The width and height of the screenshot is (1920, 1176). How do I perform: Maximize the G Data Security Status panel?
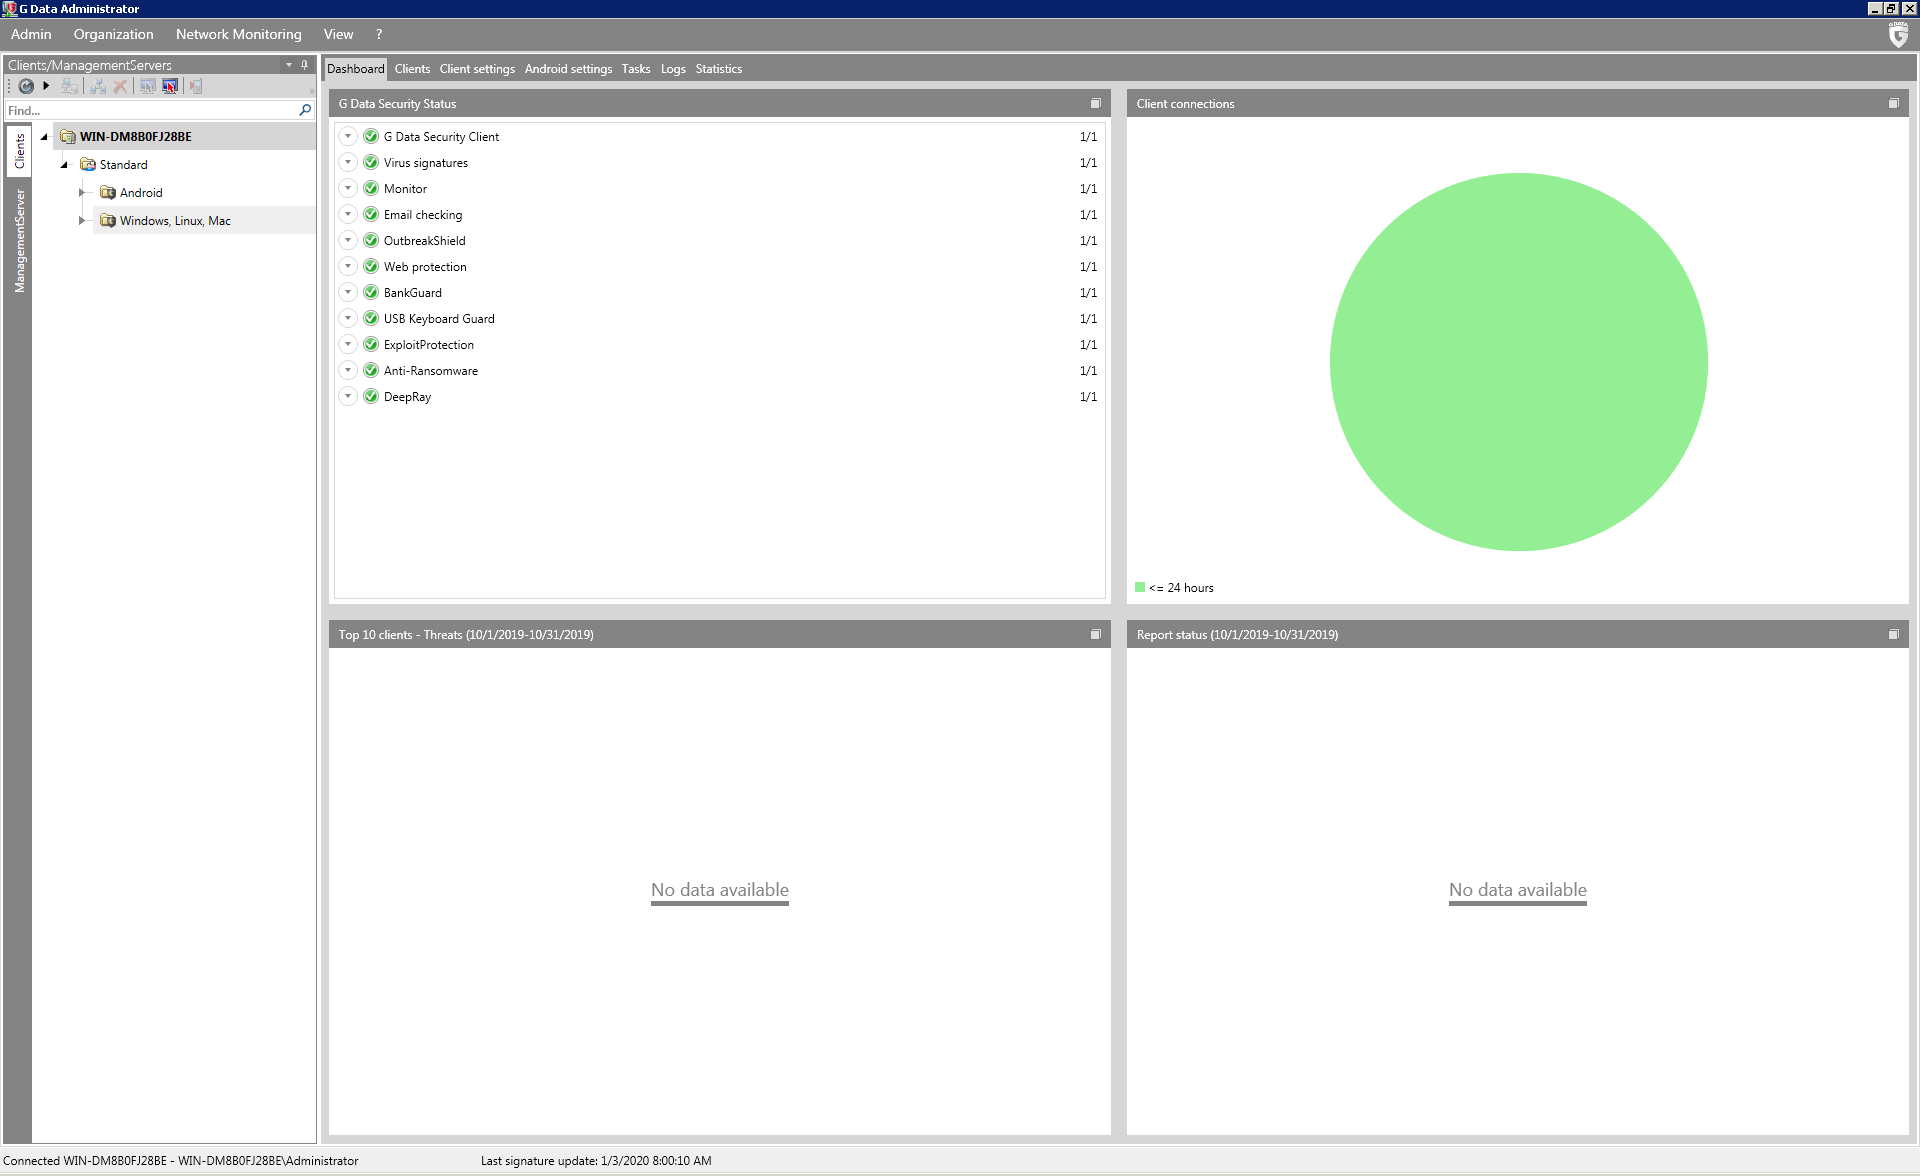point(1095,104)
